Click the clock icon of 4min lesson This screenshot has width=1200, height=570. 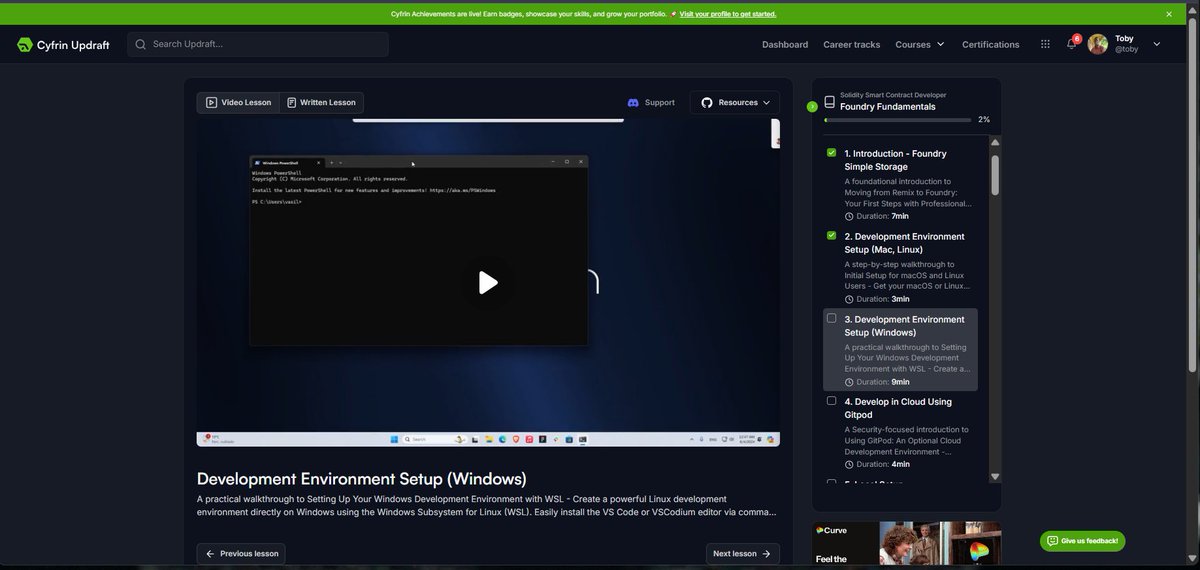point(849,464)
